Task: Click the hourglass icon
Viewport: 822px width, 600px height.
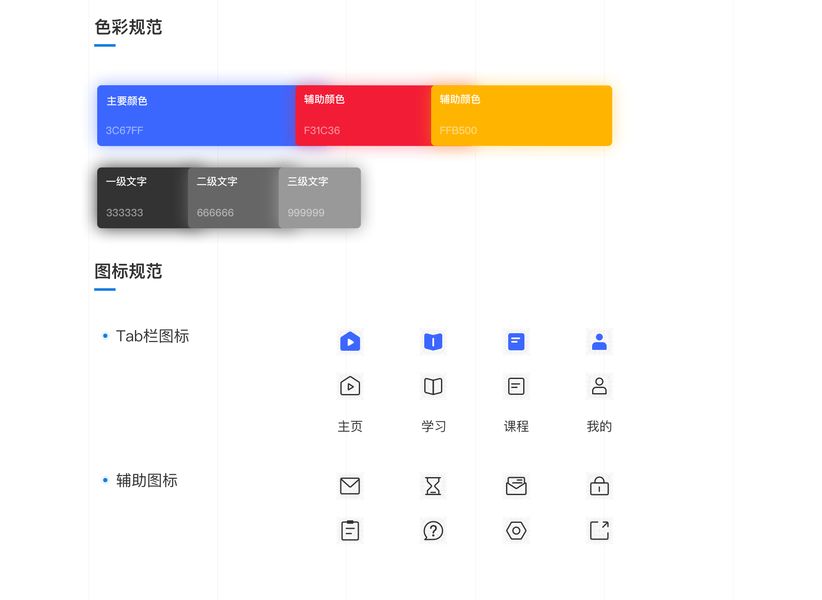Action: 433,486
